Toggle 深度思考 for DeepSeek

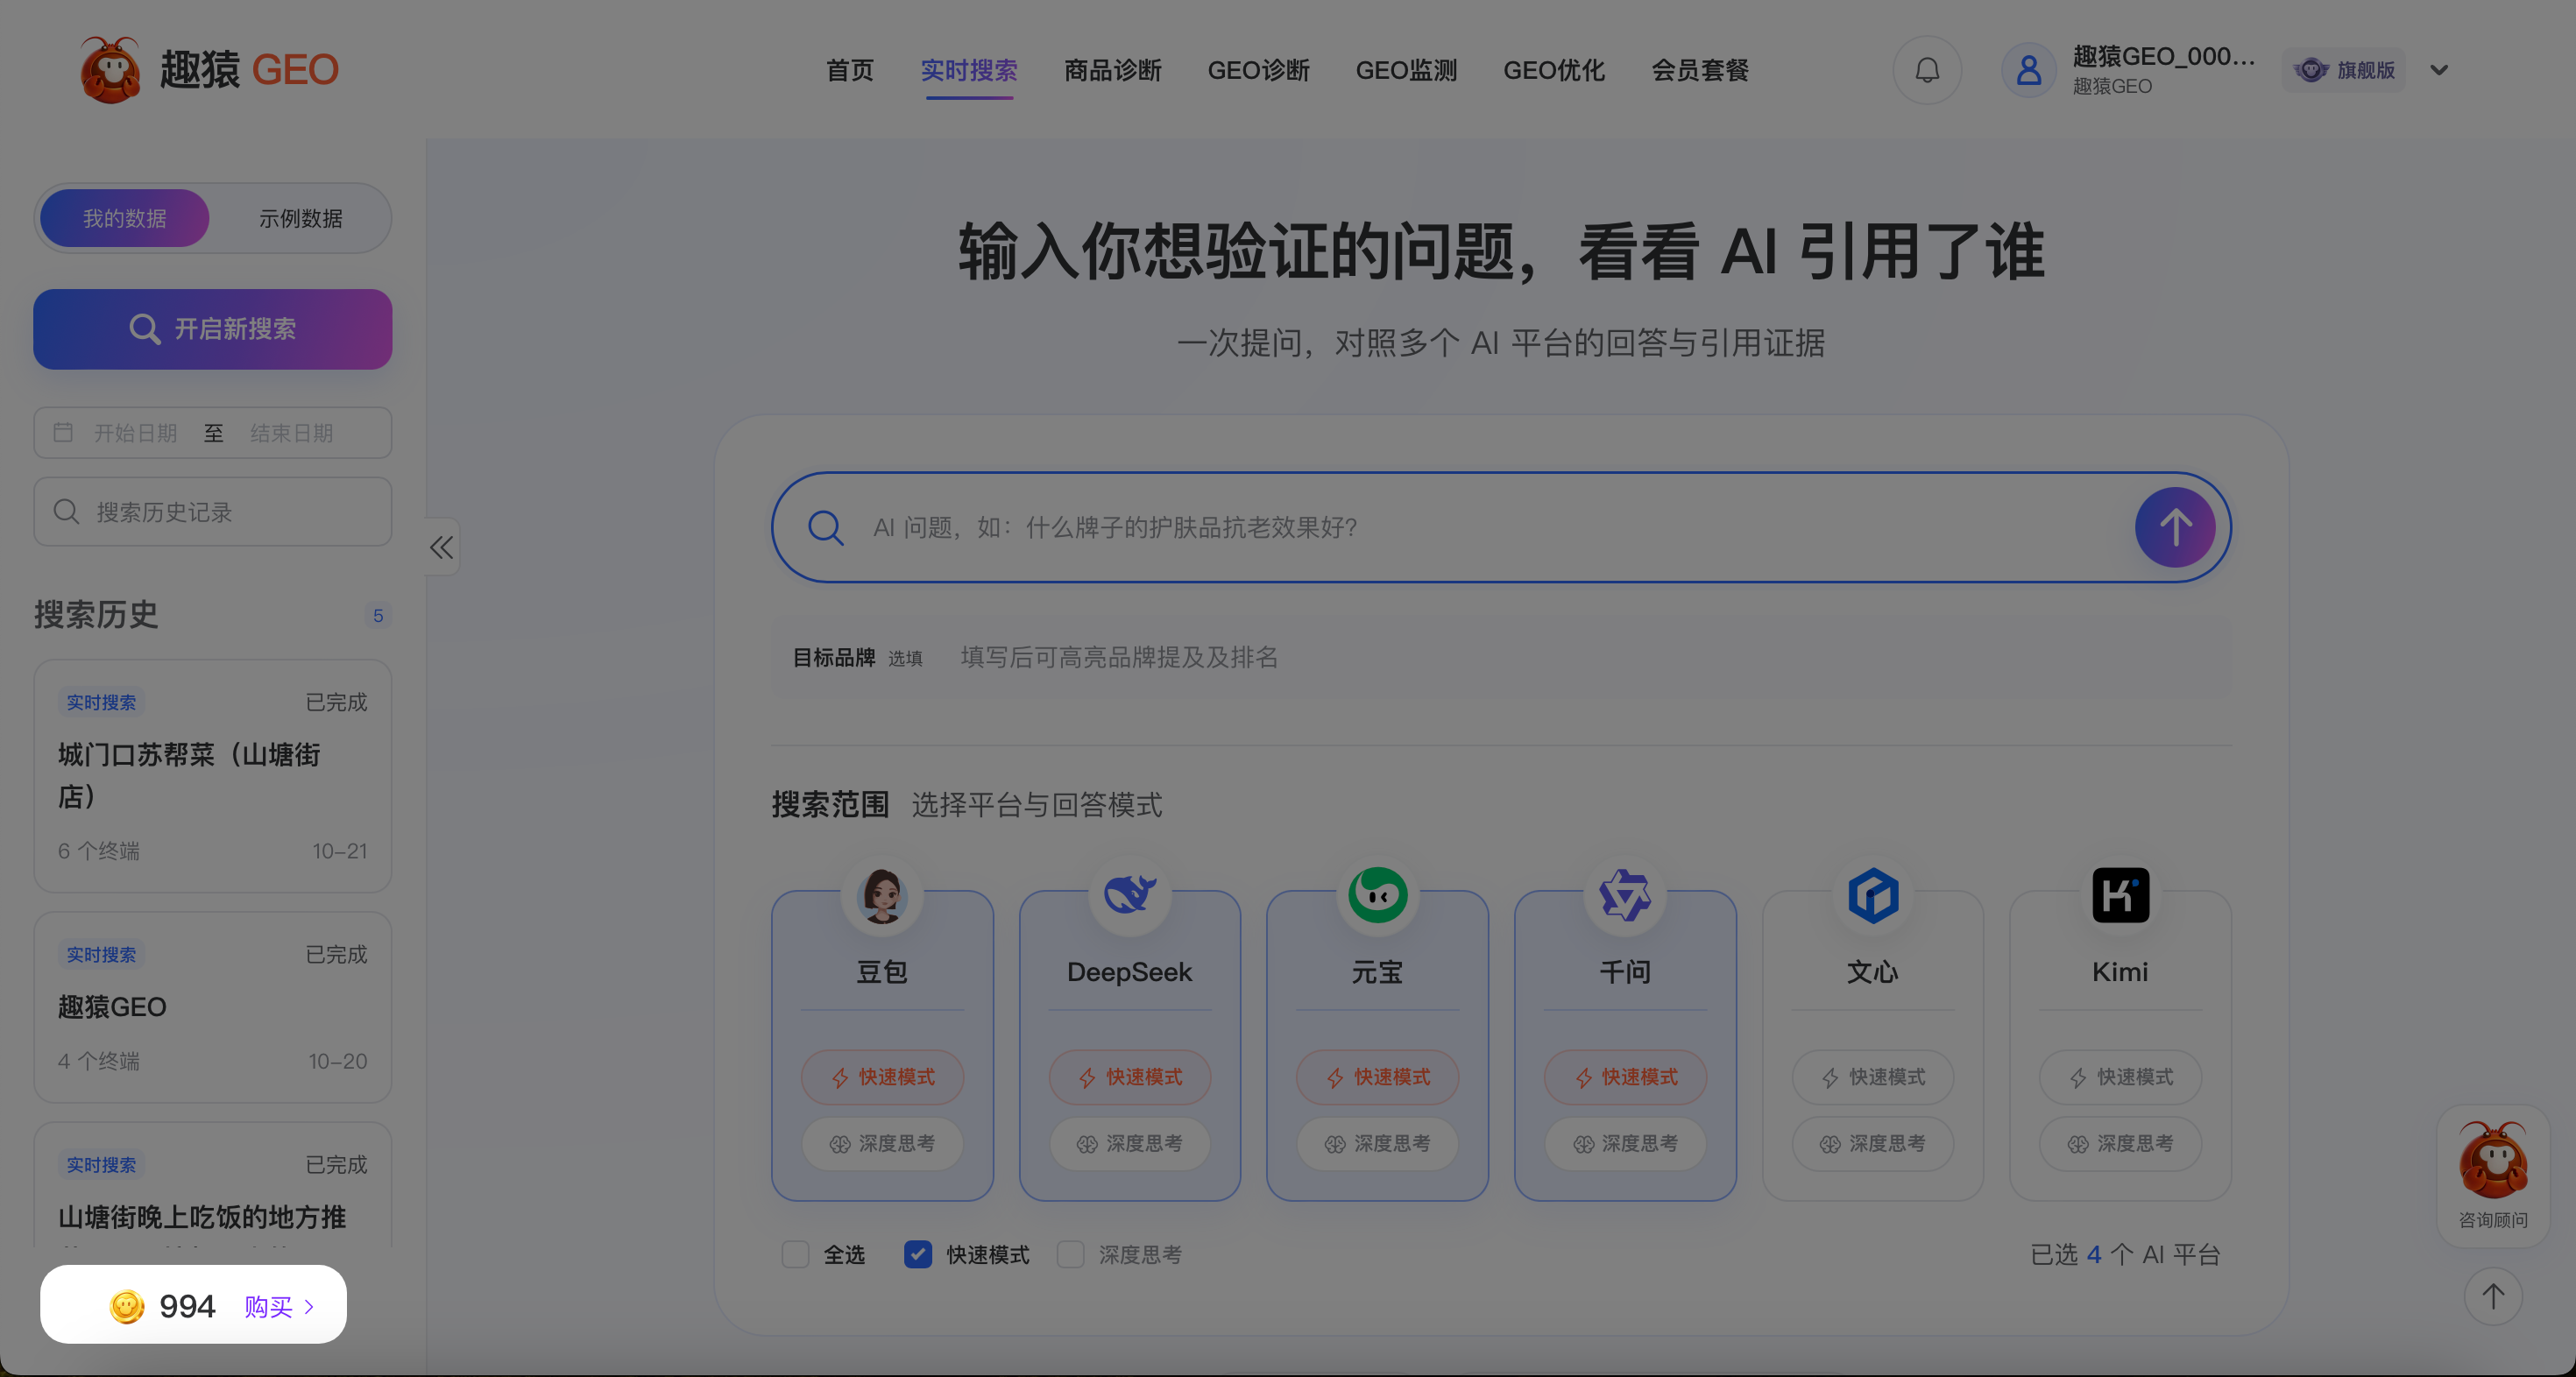pos(1129,1143)
